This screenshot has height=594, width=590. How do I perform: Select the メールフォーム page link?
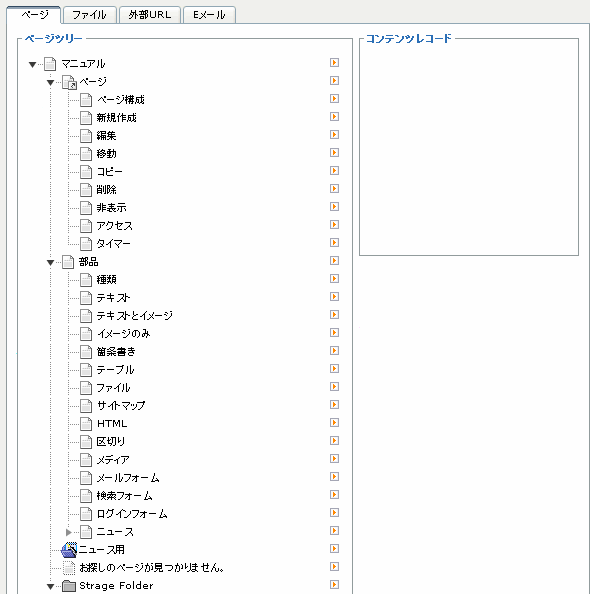[x=128, y=478]
